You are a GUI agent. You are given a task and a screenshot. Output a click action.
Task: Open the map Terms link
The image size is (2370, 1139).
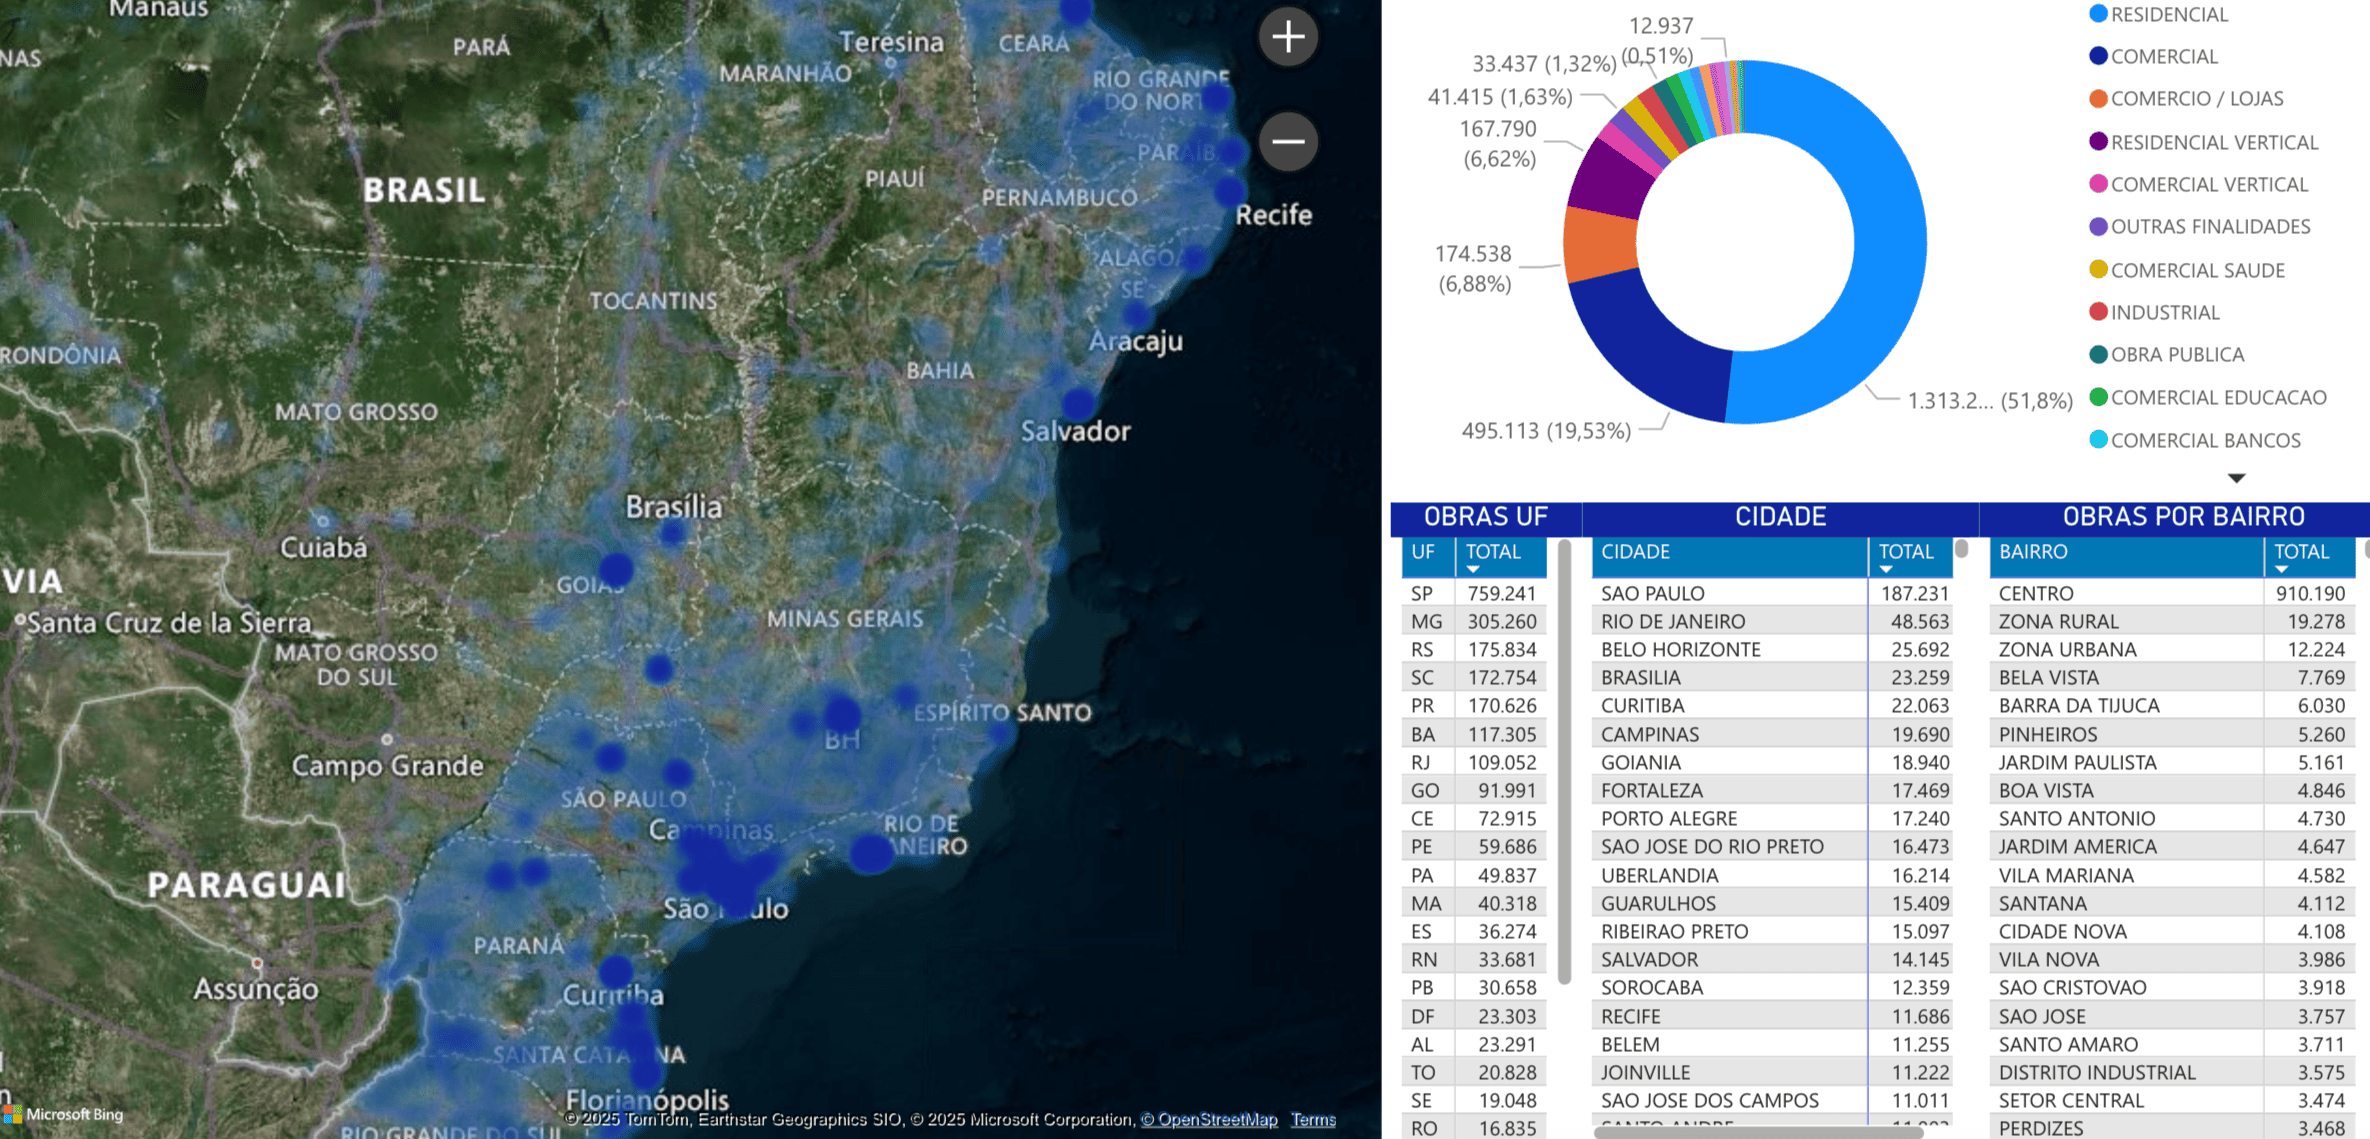(x=1313, y=1119)
